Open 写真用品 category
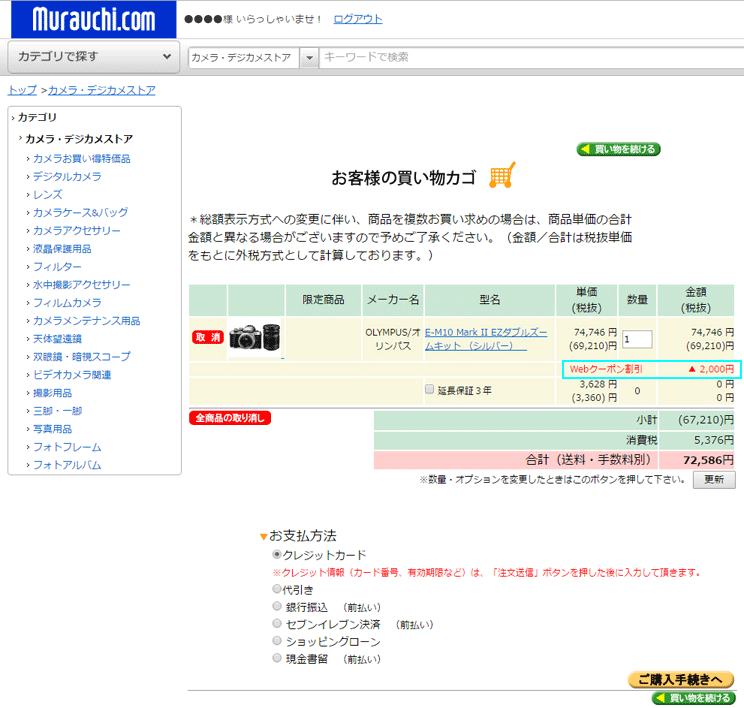 pos(52,429)
